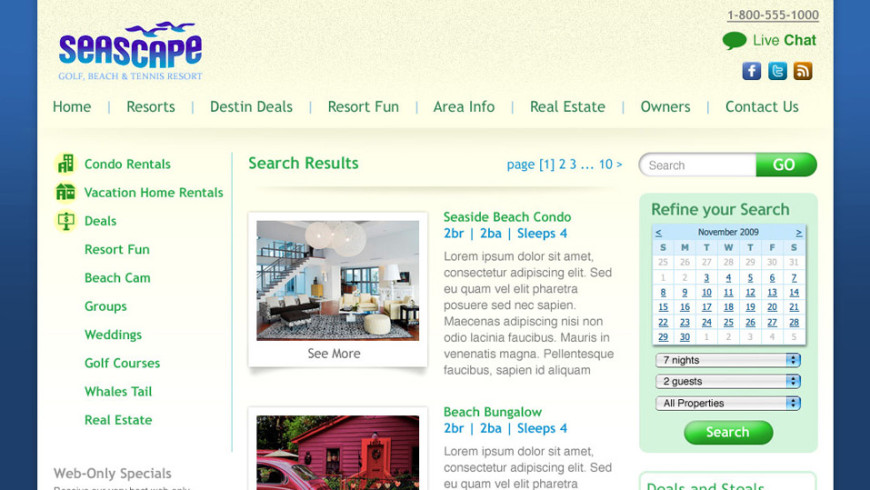
Task: Click the 1-800-555-1000 phone link
Action: (x=773, y=15)
